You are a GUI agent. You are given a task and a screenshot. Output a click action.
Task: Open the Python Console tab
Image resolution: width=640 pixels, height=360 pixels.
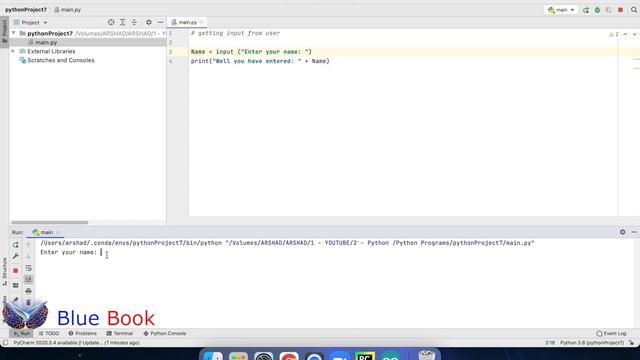click(x=165, y=333)
